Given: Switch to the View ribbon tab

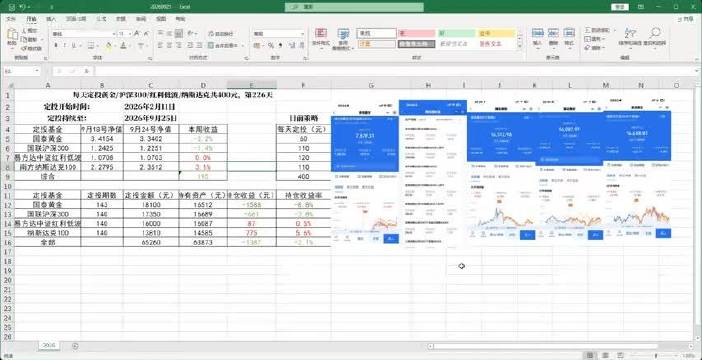Looking at the screenshot, I should pos(161,19).
